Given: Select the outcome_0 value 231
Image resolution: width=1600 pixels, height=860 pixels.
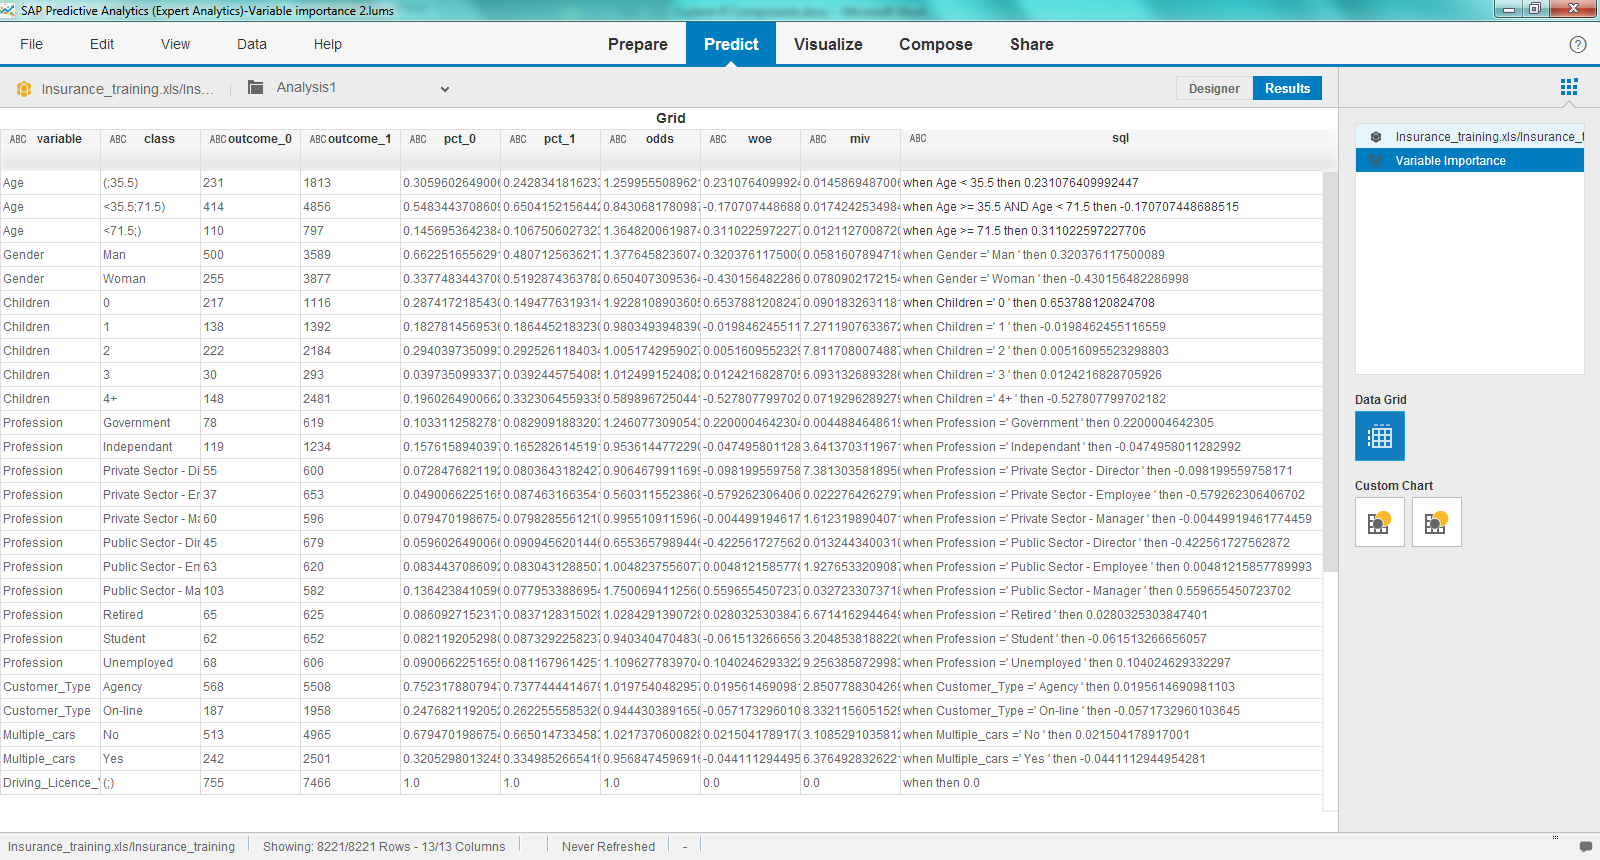Looking at the screenshot, I should [250, 183].
